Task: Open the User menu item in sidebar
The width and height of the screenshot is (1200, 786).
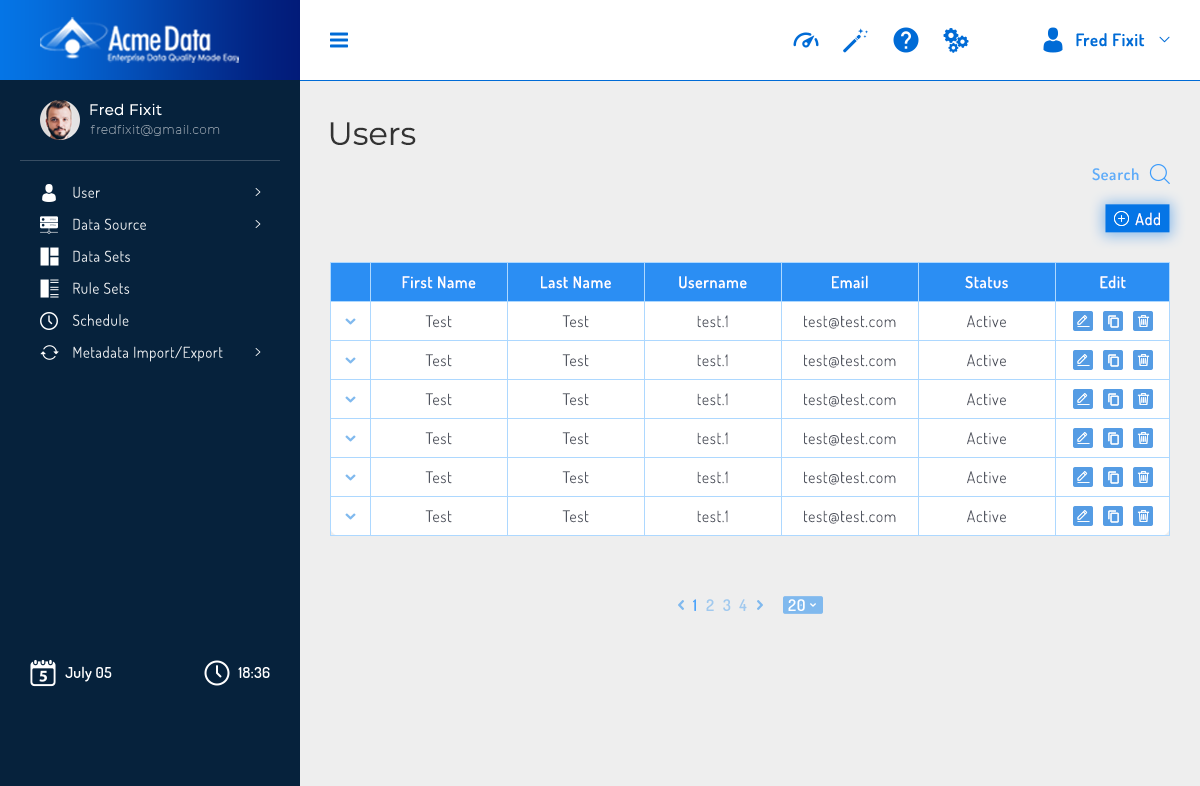Action: [x=150, y=192]
